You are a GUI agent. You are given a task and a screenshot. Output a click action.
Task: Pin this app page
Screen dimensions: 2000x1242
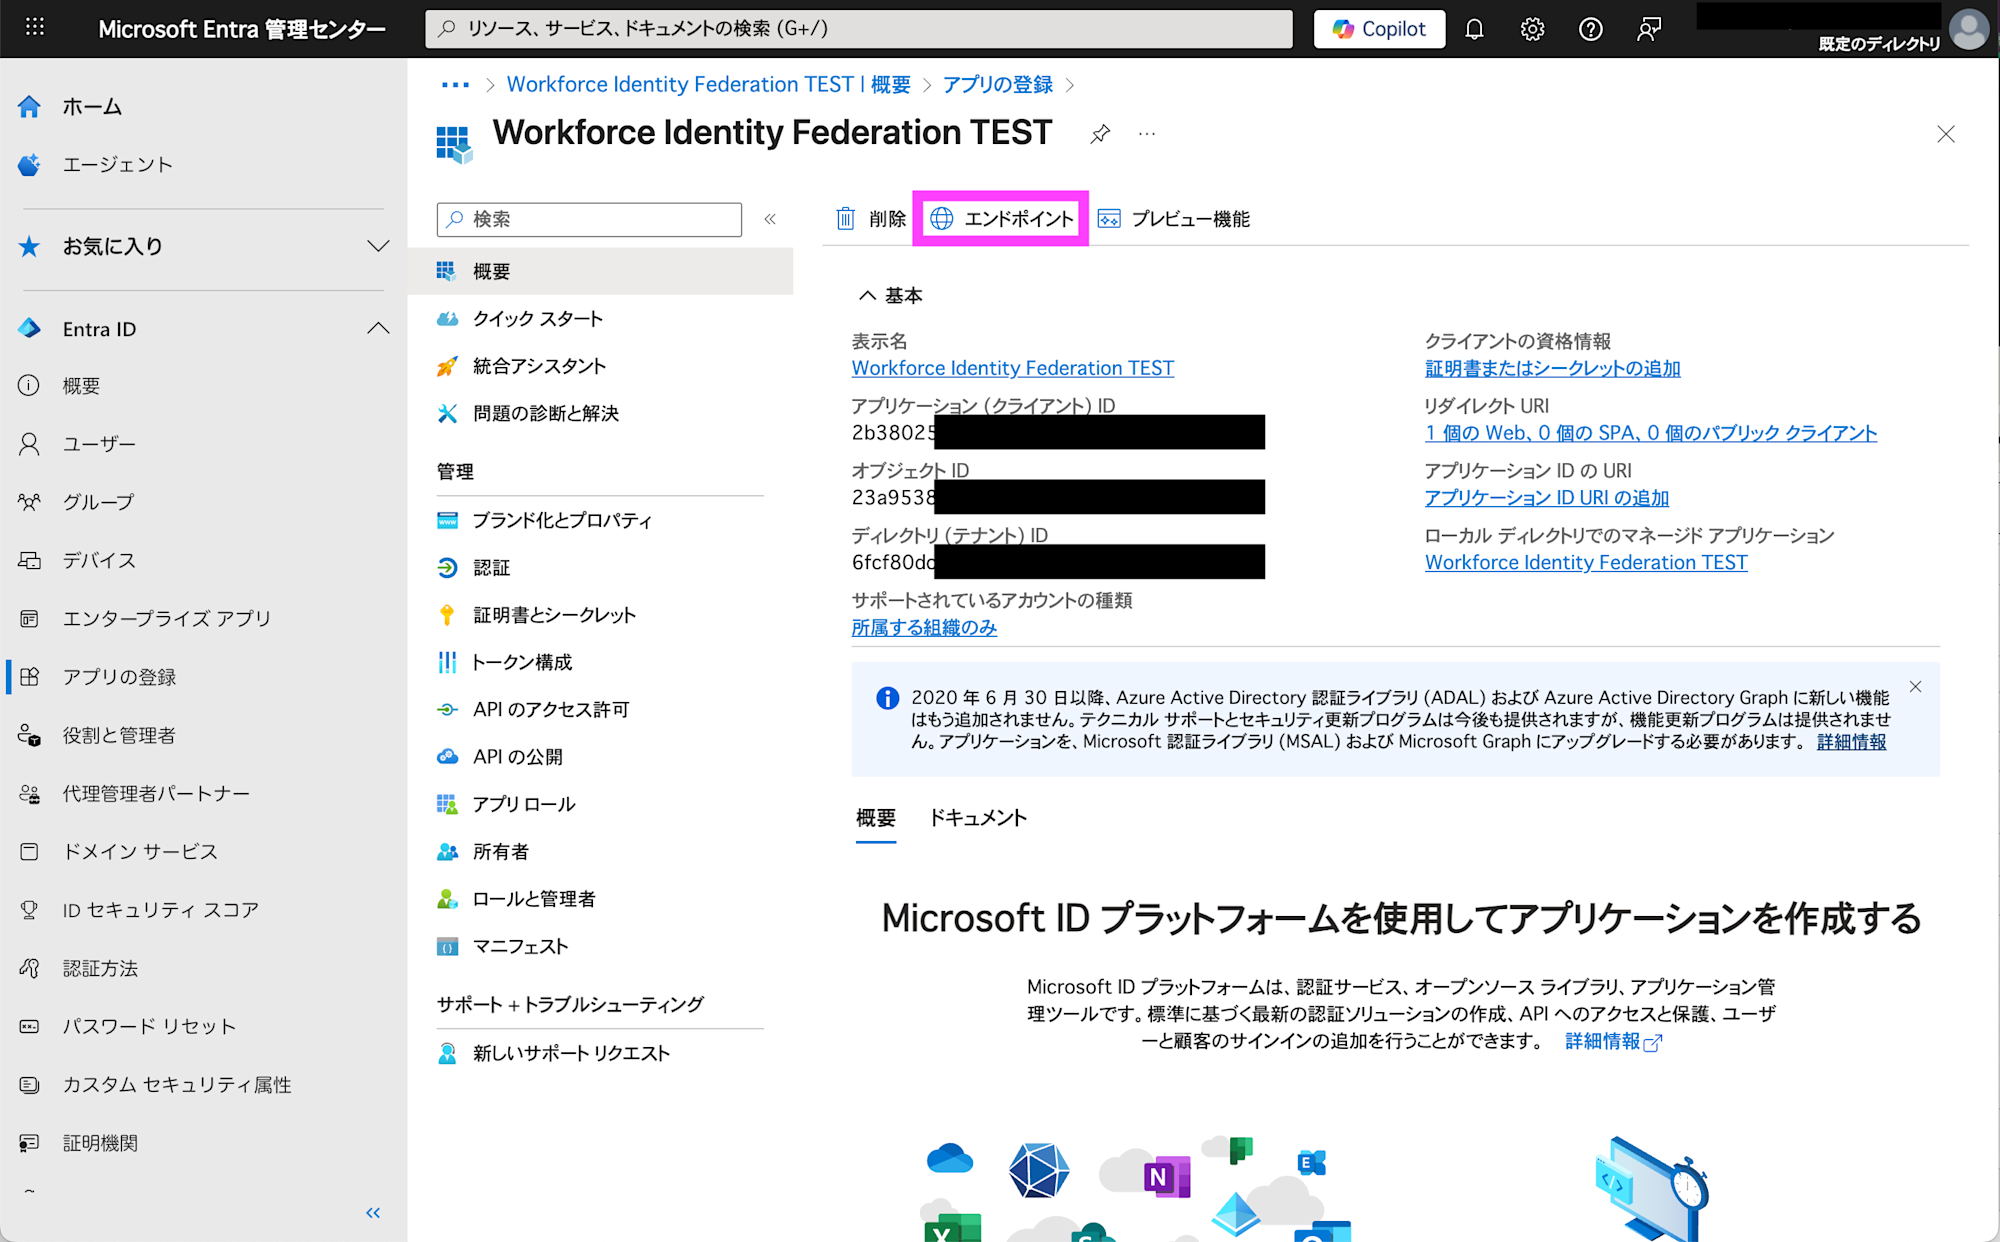[1100, 134]
